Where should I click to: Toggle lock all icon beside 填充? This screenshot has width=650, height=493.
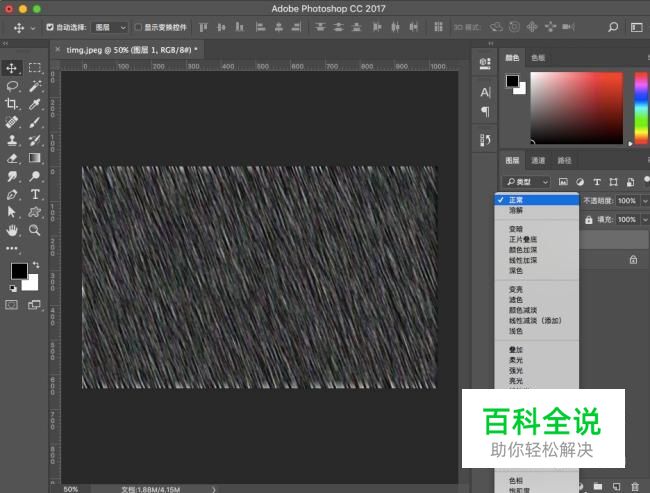click(x=589, y=220)
